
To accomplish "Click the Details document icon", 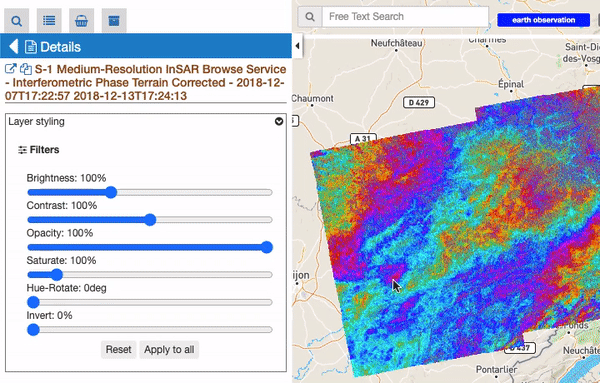I will click(x=31, y=47).
